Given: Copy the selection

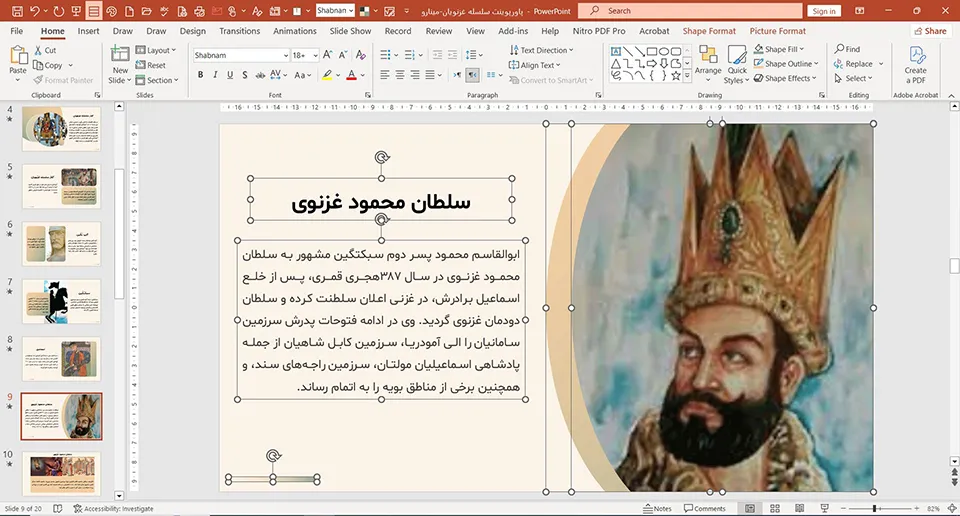Looking at the screenshot, I should click(48, 65).
